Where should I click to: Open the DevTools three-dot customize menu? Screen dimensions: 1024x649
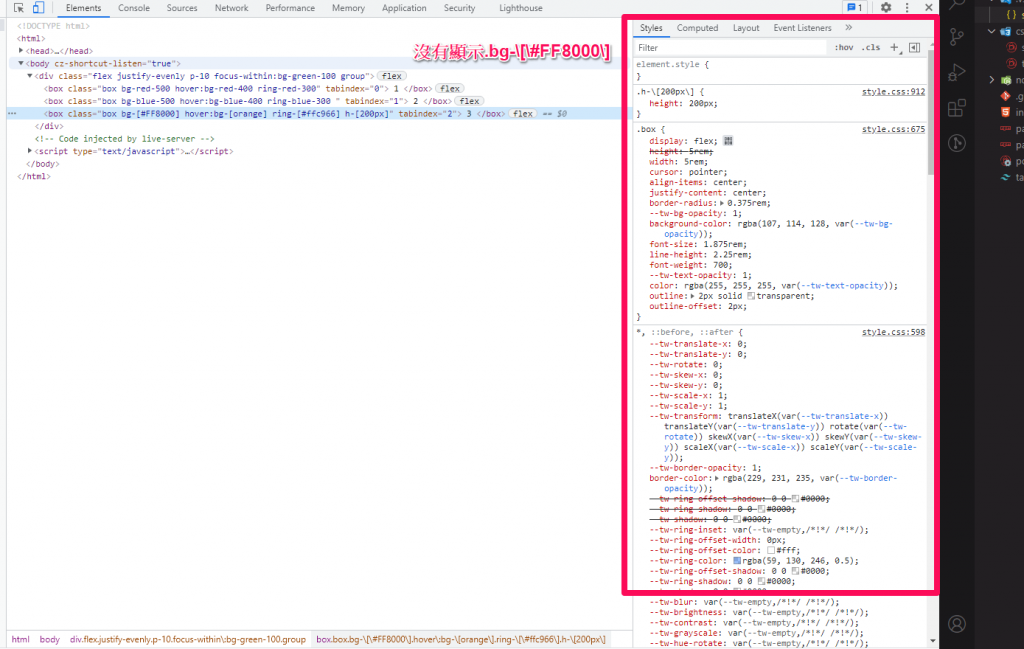point(907,7)
